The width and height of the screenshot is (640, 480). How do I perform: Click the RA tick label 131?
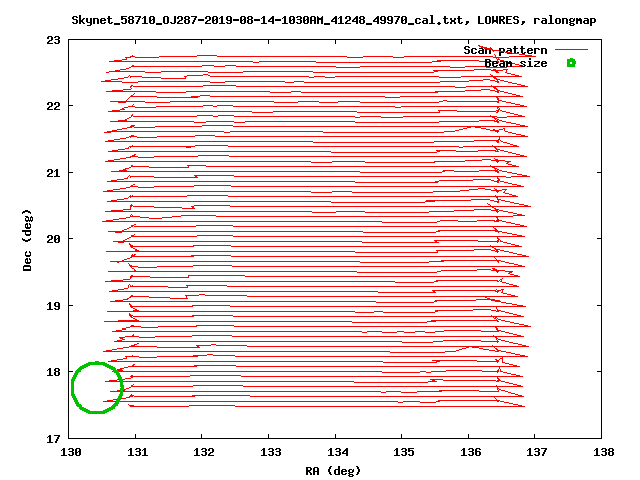(x=138, y=452)
